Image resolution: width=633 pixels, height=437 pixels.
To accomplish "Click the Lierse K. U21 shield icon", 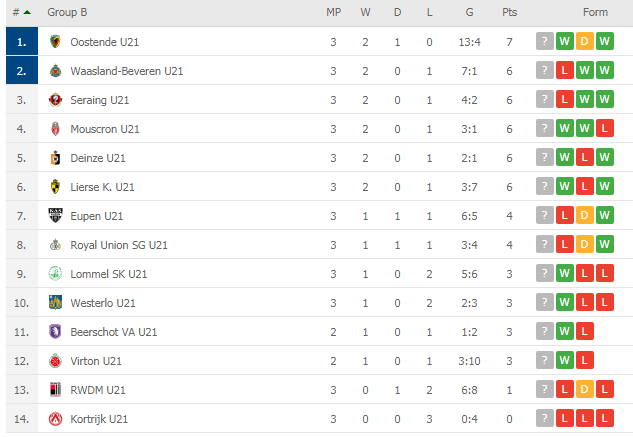I will point(55,187).
